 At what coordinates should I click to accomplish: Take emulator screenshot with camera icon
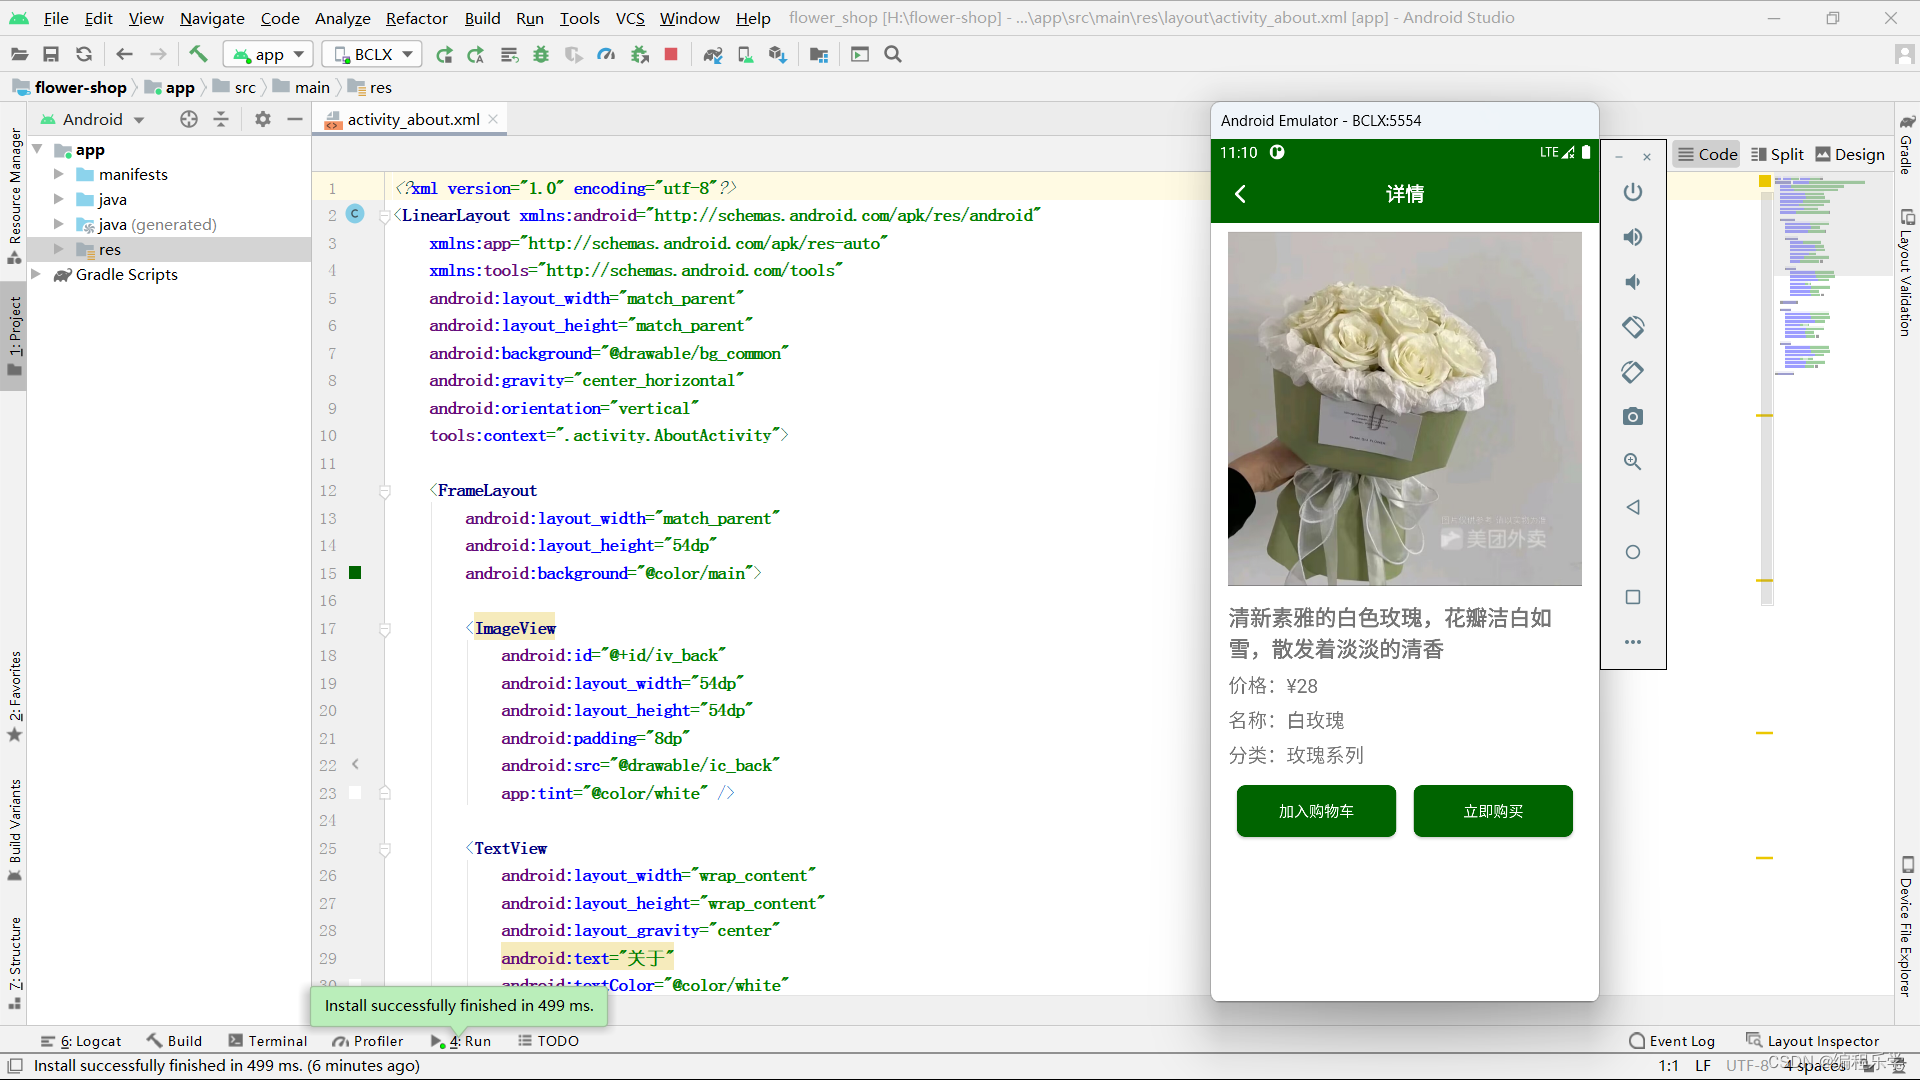(1632, 417)
